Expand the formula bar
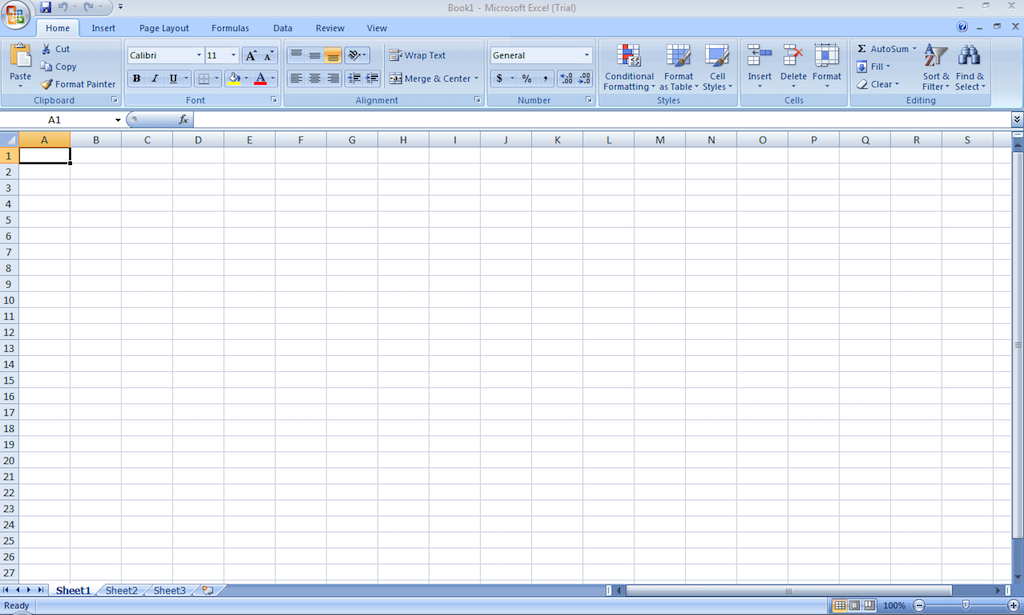Screen dimensions: 1024x615 [1017, 119]
